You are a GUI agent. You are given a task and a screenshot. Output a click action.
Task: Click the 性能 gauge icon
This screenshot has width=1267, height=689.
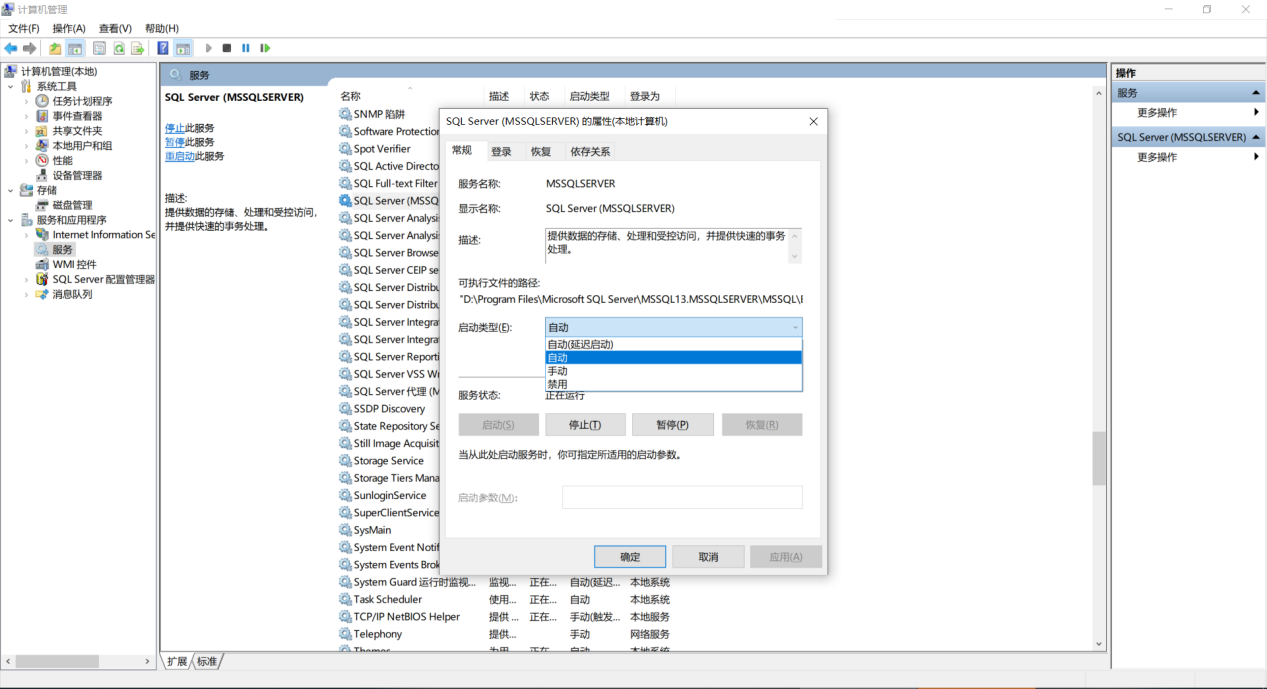coord(42,160)
